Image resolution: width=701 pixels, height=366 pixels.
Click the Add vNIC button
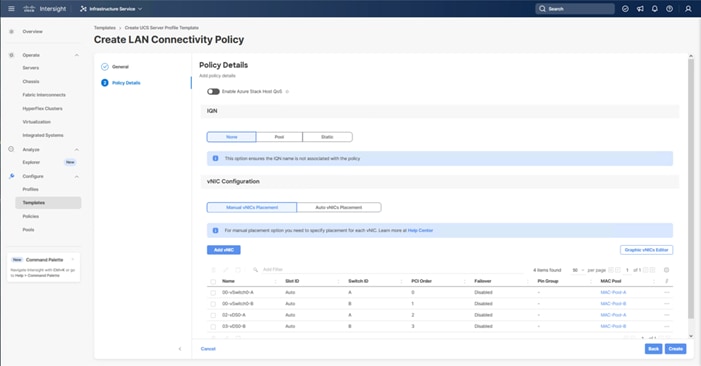[224, 250]
